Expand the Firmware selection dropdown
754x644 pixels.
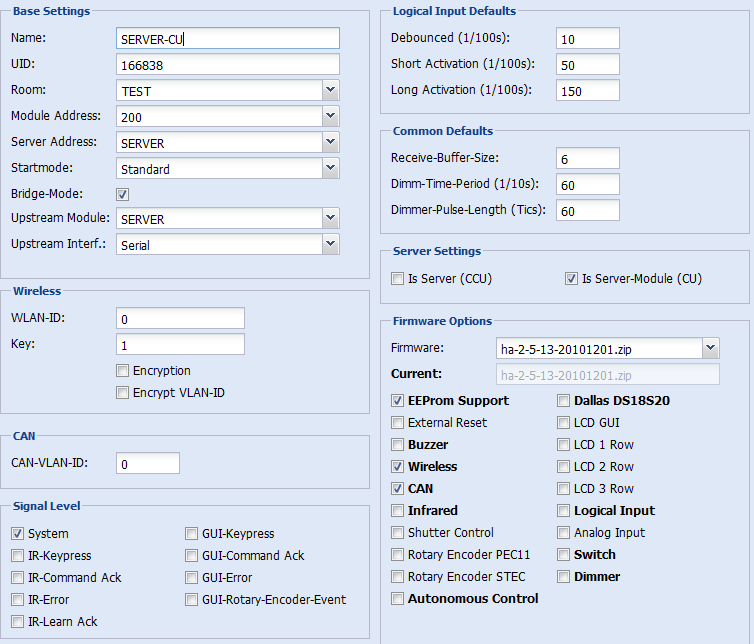[x=711, y=348]
